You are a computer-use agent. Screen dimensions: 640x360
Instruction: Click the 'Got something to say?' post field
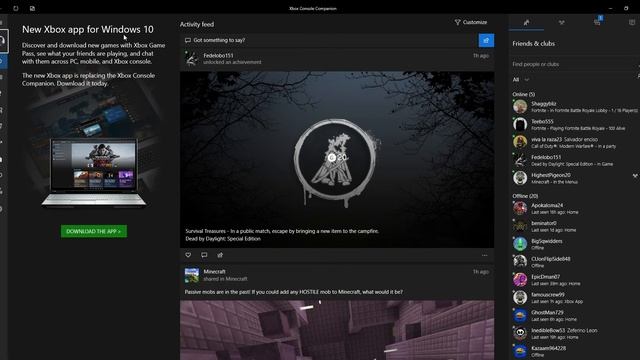pos(329,40)
